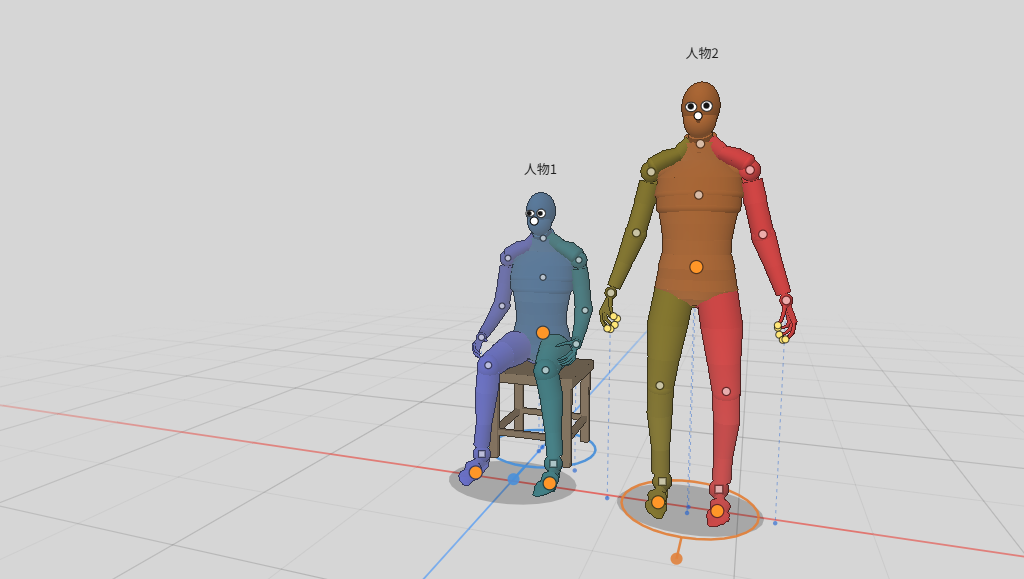This screenshot has width=1024, height=579.
Task: Select the orange foot handle on 人物1's purple foot
Action: [x=475, y=472]
